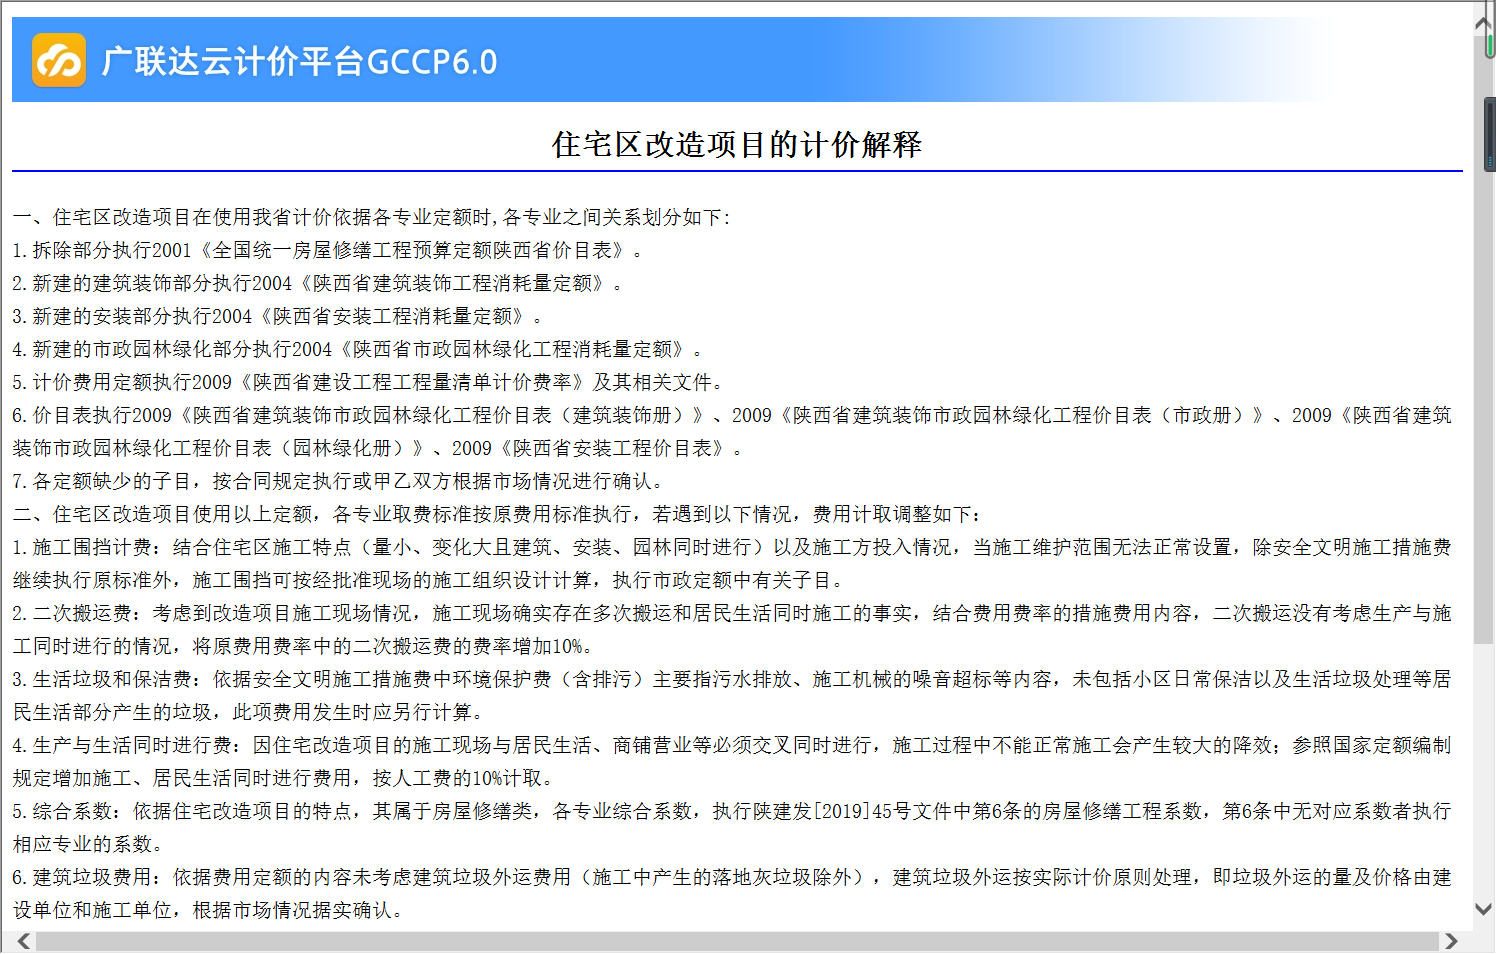
Task: Click the paragraph 4.生产与生活同时进行费
Action: 732,761
